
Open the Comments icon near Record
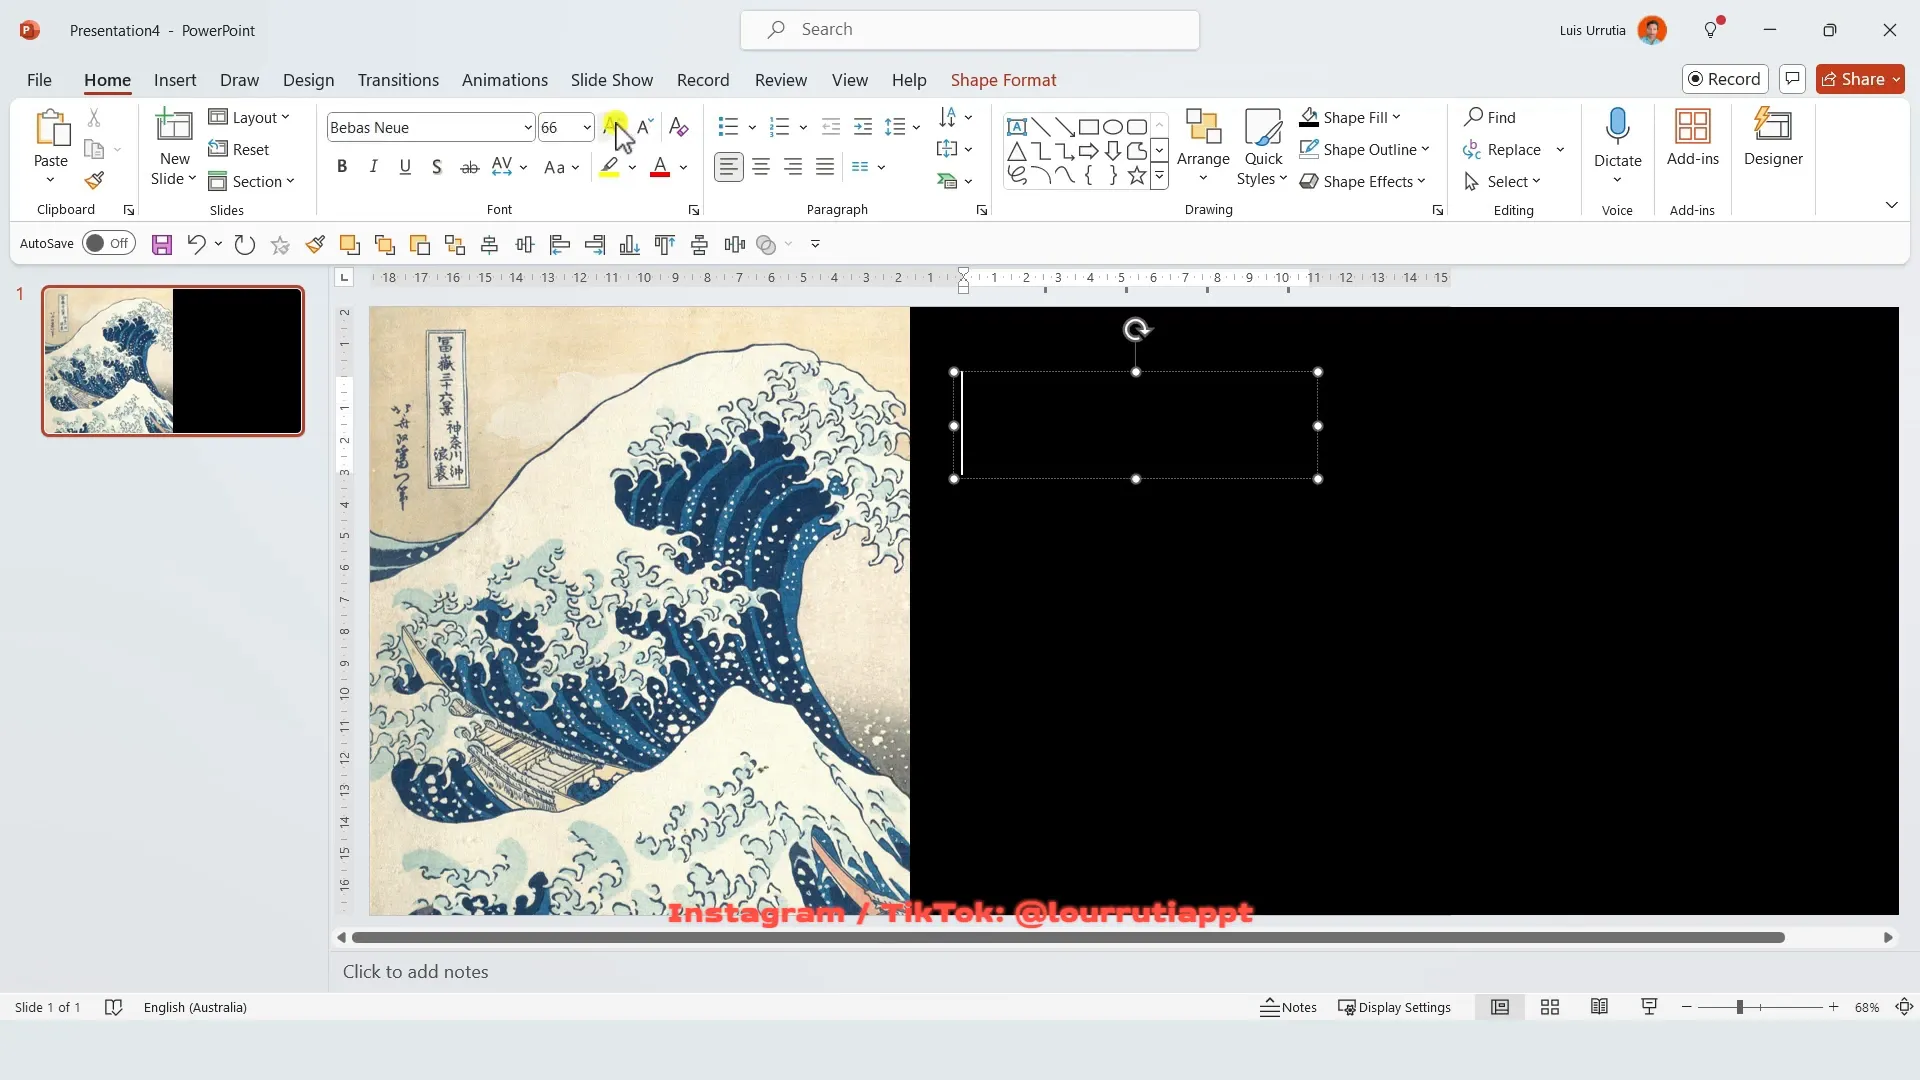(x=1792, y=79)
